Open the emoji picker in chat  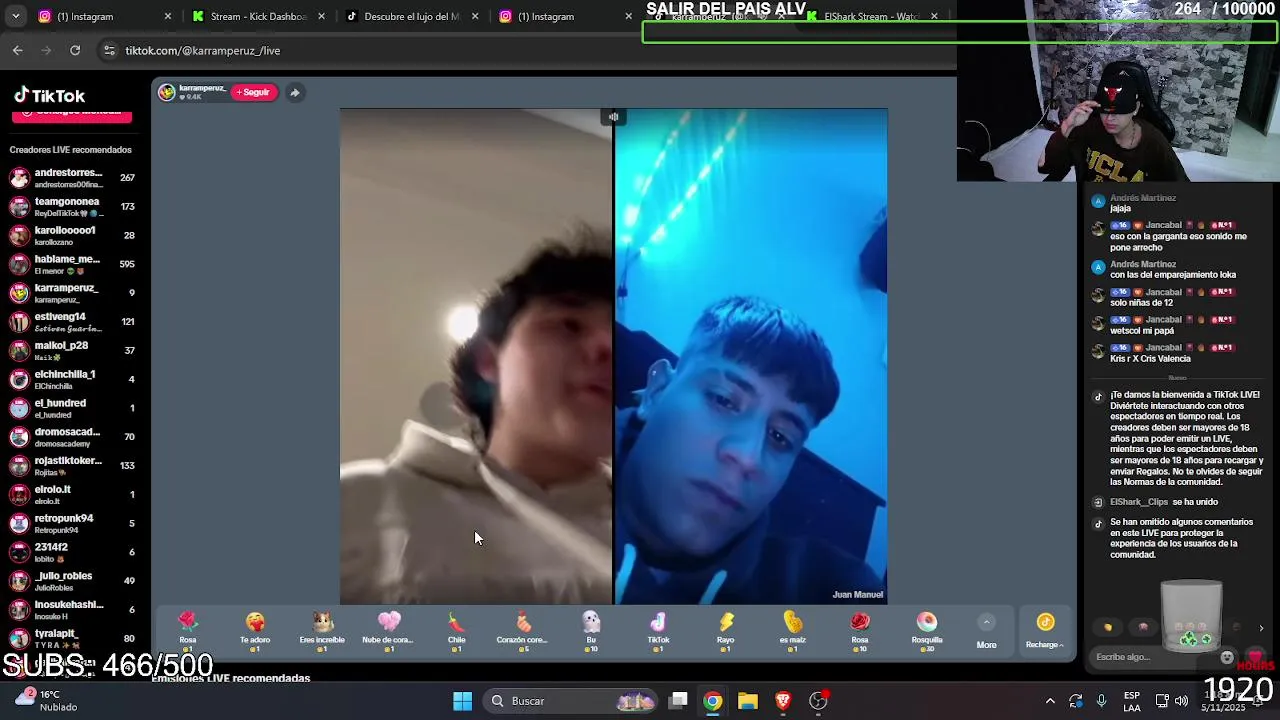tap(1227, 657)
